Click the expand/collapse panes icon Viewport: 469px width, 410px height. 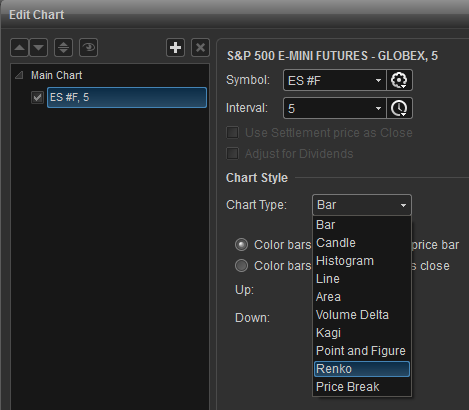[x=63, y=48]
